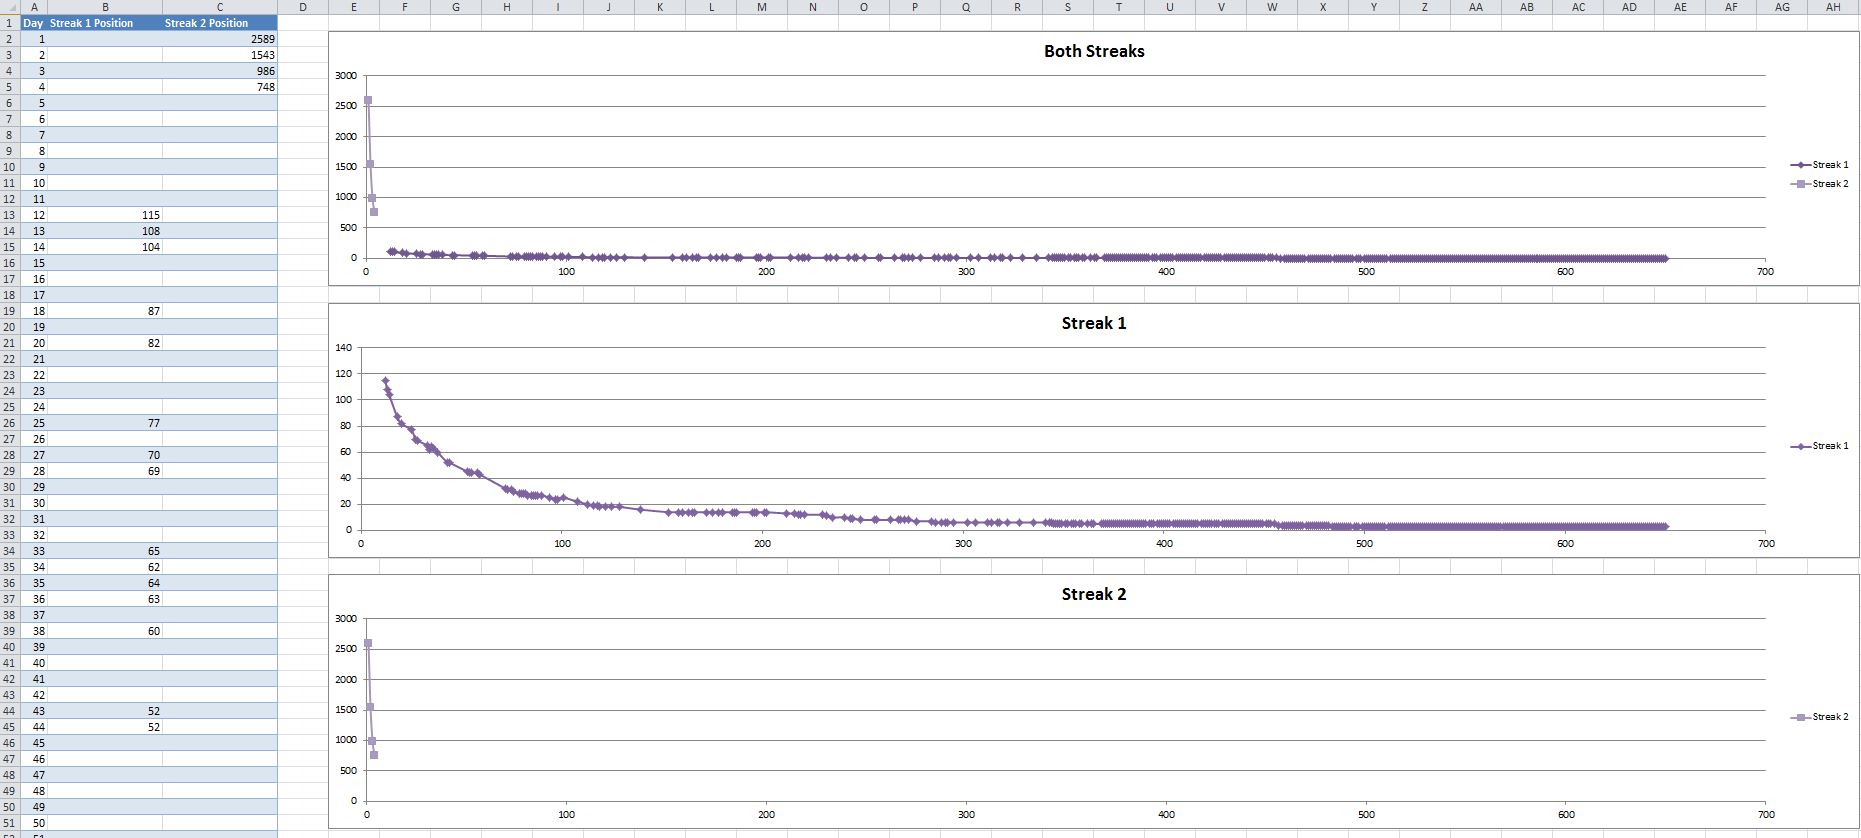Click the 140 axis label in Streak 1 chart
Image resolution: width=1861 pixels, height=838 pixels.
[x=343, y=348]
